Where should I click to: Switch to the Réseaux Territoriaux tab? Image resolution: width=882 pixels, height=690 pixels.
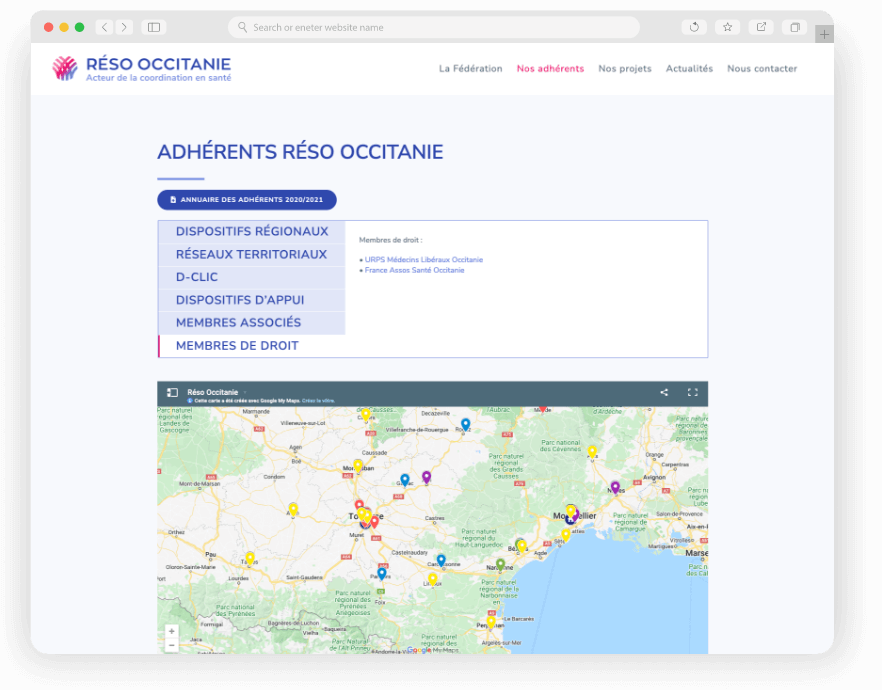click(x=252, y=255)
